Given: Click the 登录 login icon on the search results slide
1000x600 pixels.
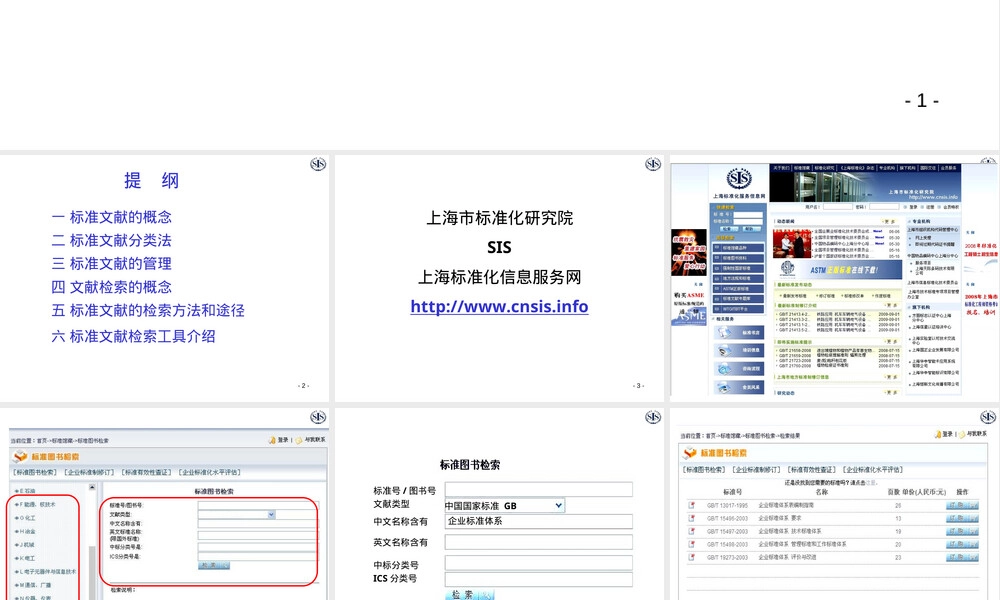Looking at the screenshot, I should click(938, 434).
